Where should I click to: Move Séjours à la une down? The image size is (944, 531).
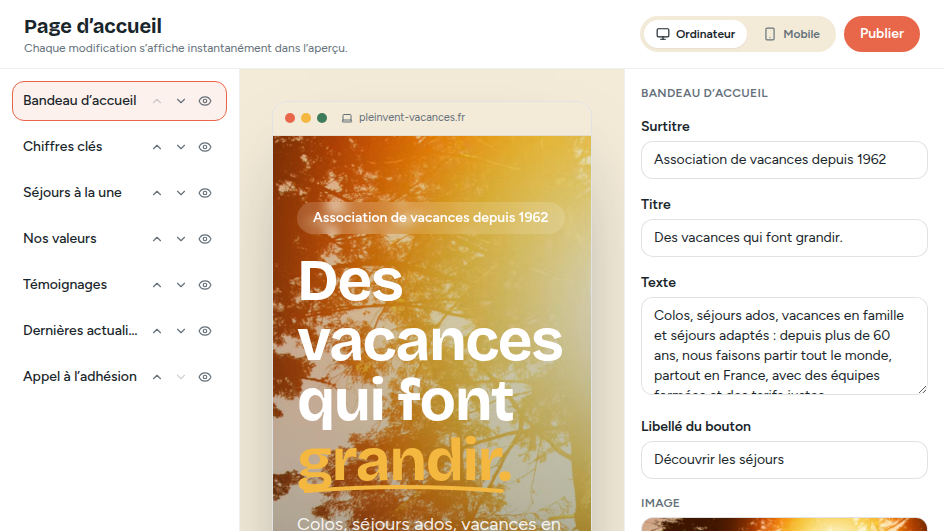(181, 193)
